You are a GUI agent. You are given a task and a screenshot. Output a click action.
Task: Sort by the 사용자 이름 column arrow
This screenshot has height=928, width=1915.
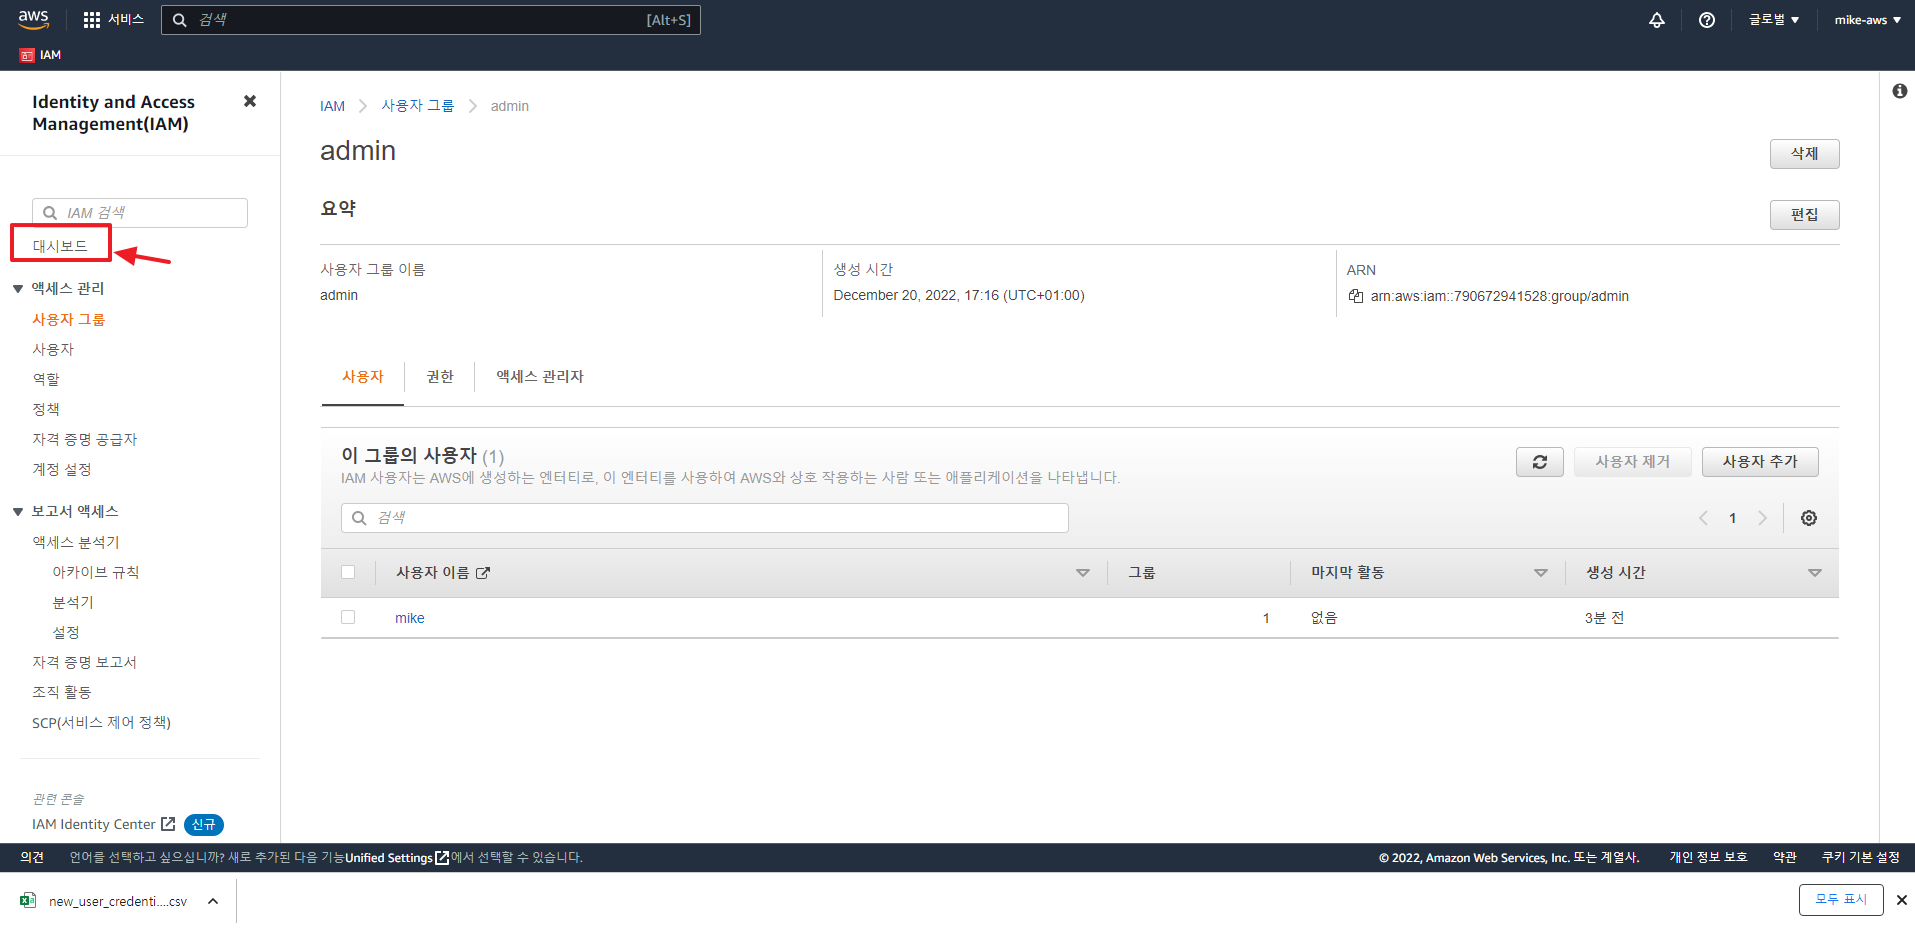pos(1082,573)
